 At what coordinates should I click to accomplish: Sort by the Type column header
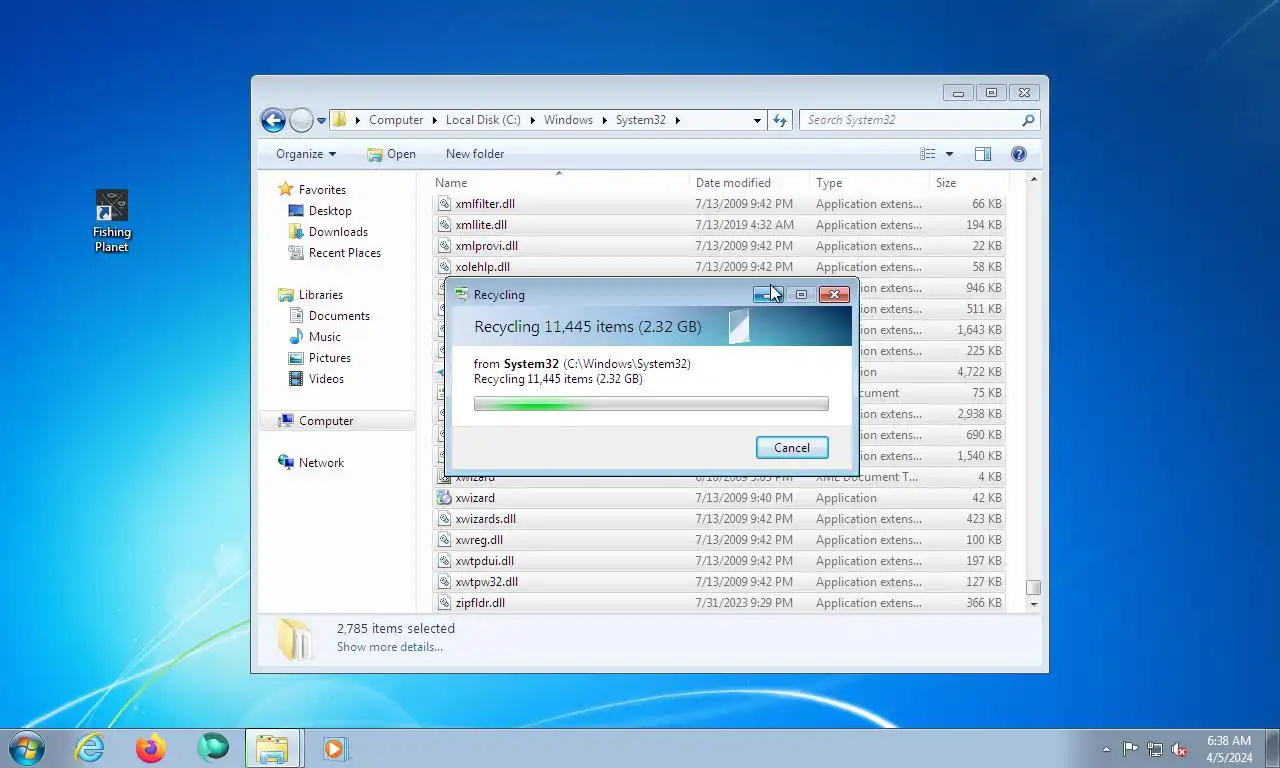pyautogui.click(x=869, y=183)
